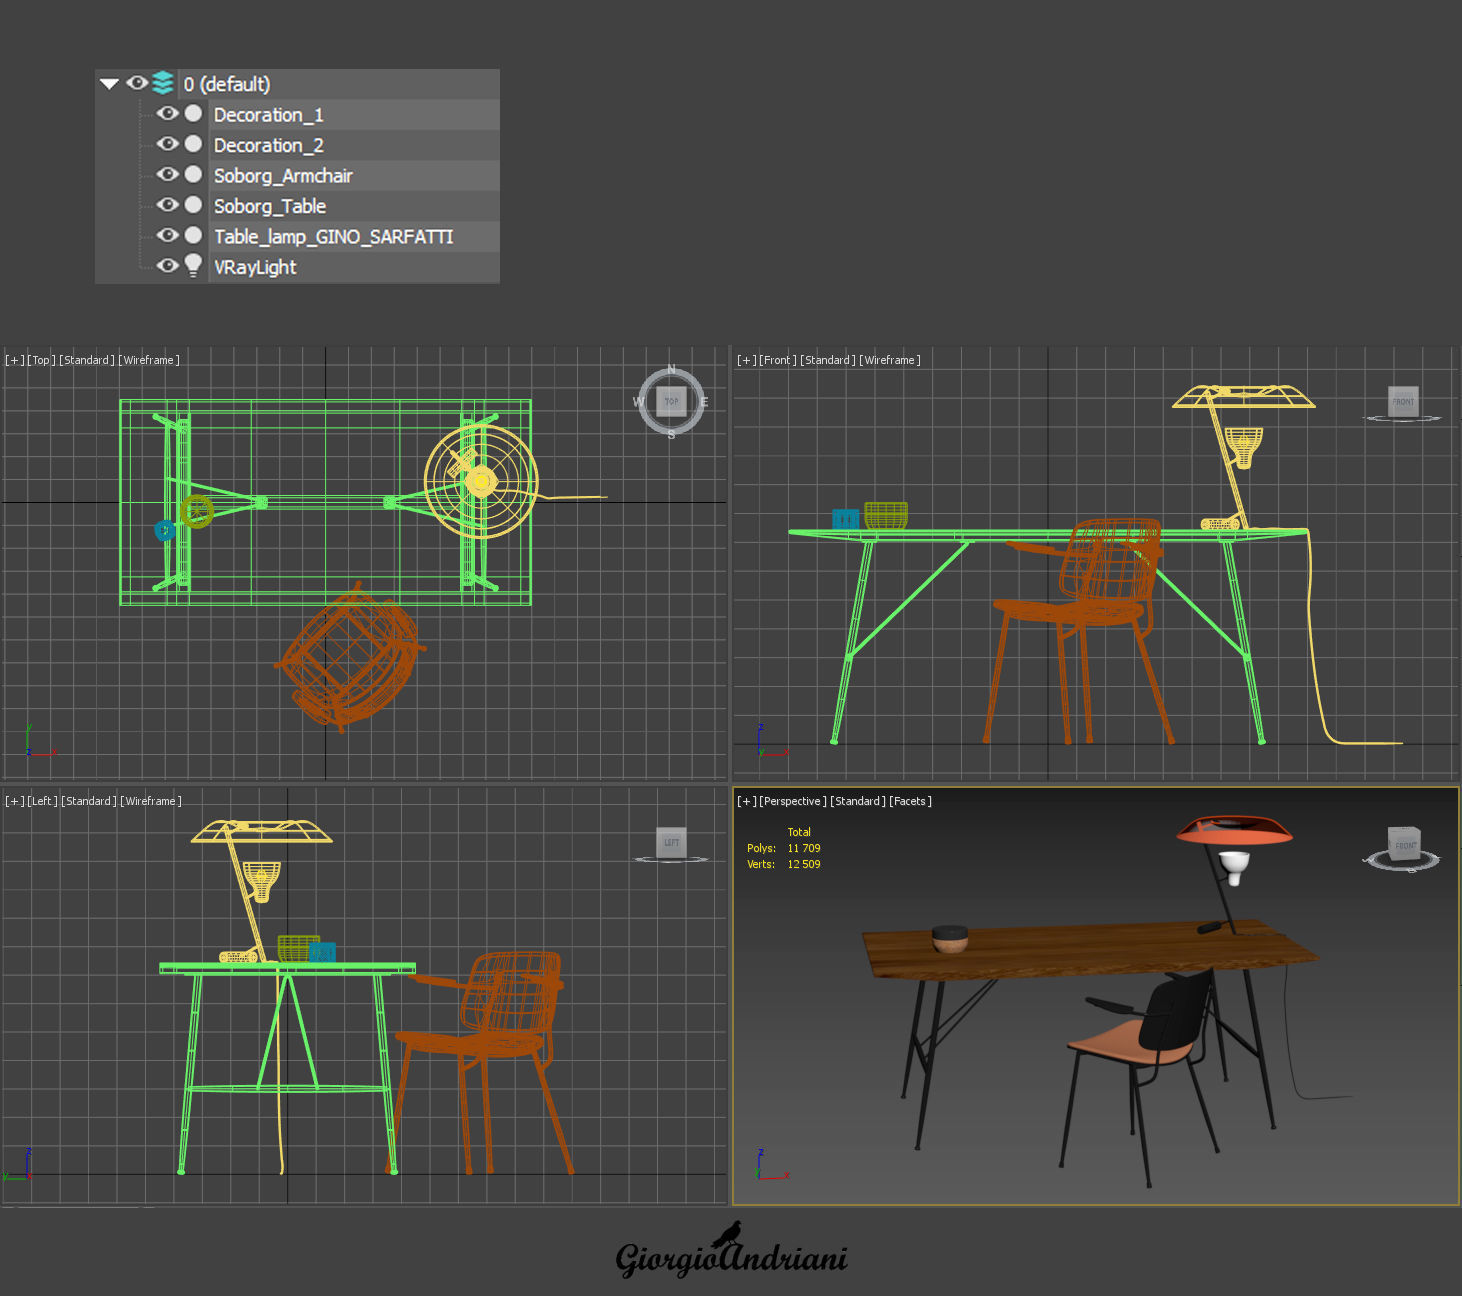Open [+] menu of Top viewport

click(15, 360)
